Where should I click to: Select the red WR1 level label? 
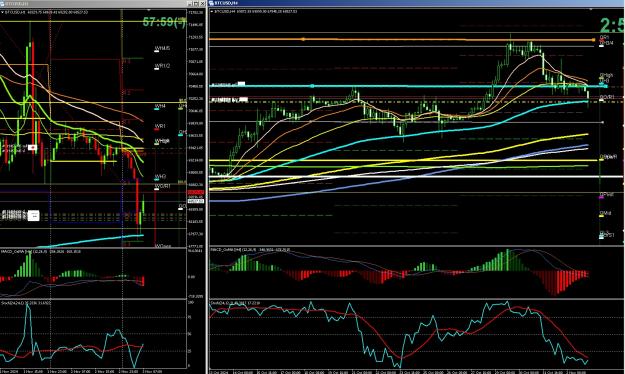pos(160,126)
